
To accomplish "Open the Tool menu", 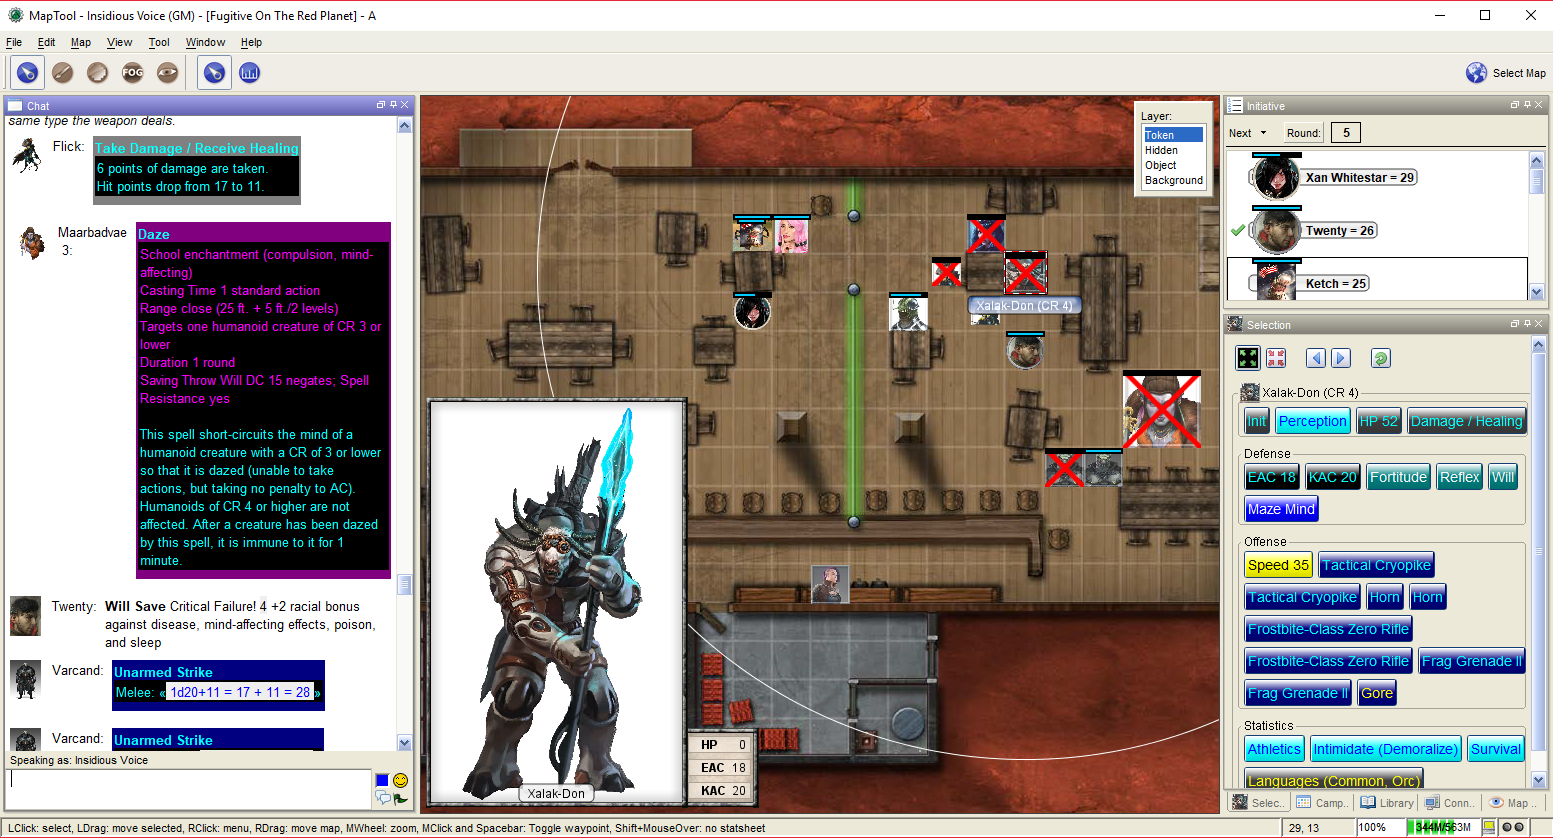I will pos(159,42).
